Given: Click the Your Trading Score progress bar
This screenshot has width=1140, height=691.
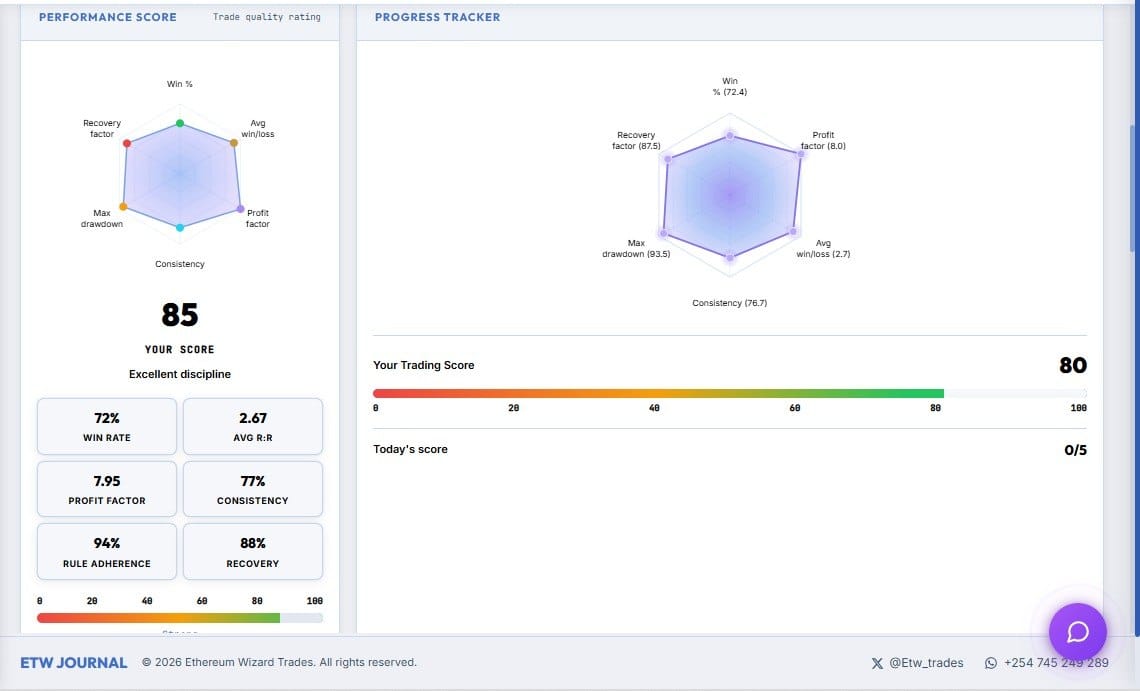Looking at the screenshot, I should click(729, 394).
